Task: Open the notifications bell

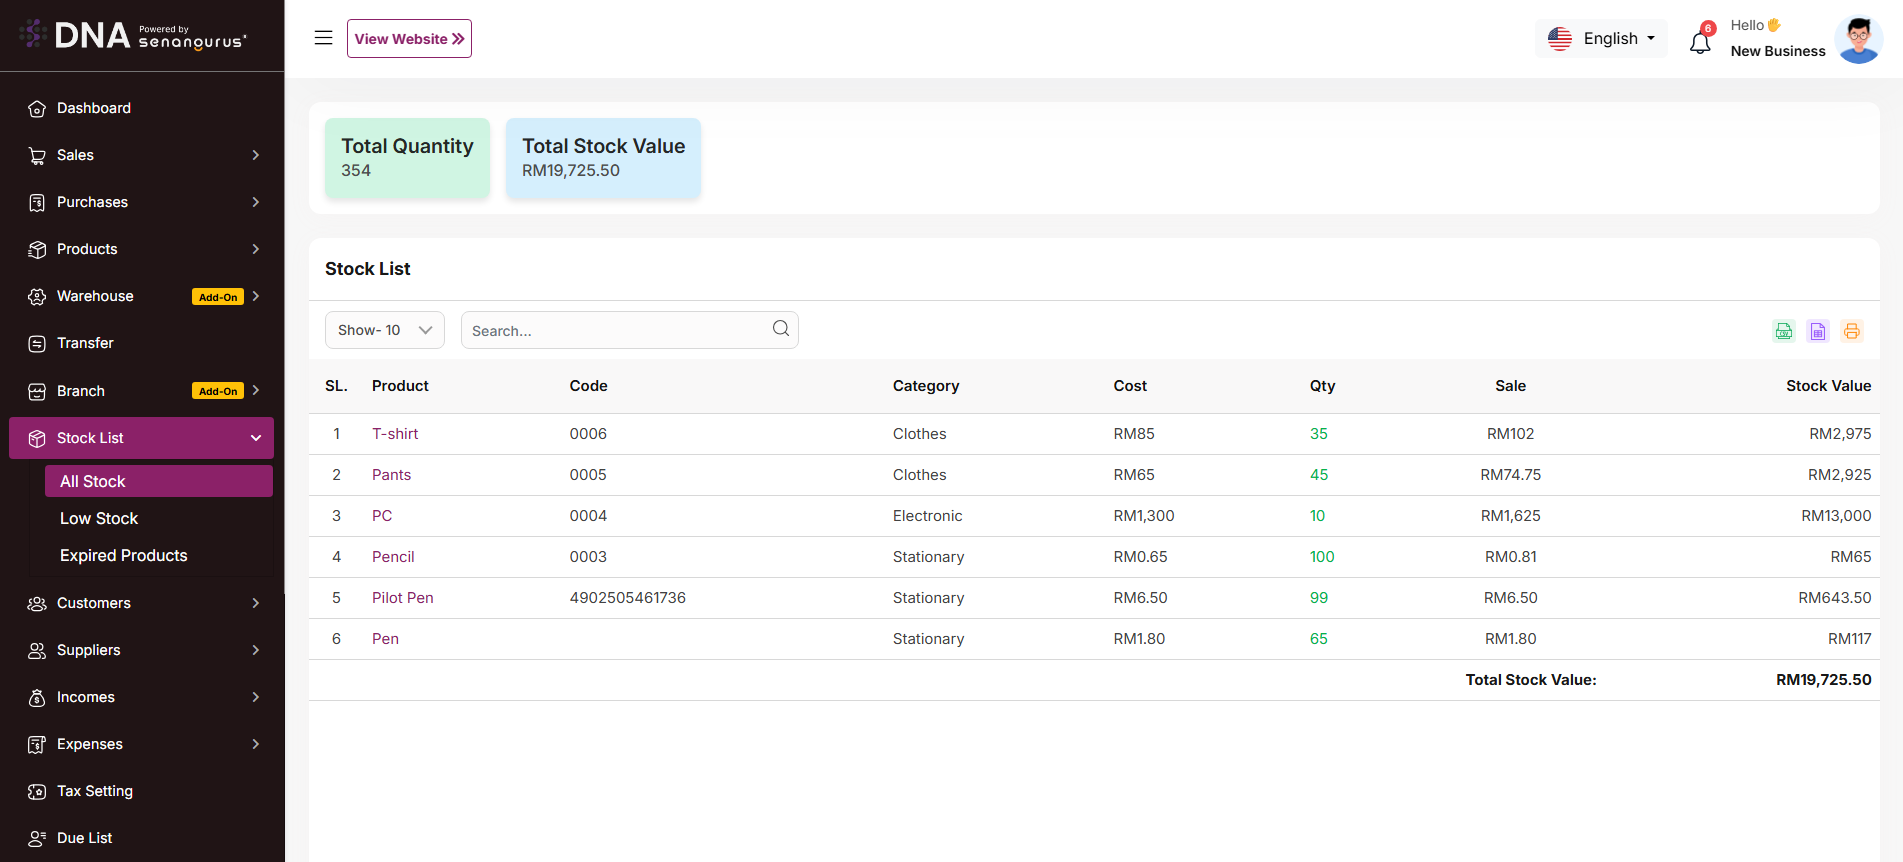Action: coord(1700,42)
